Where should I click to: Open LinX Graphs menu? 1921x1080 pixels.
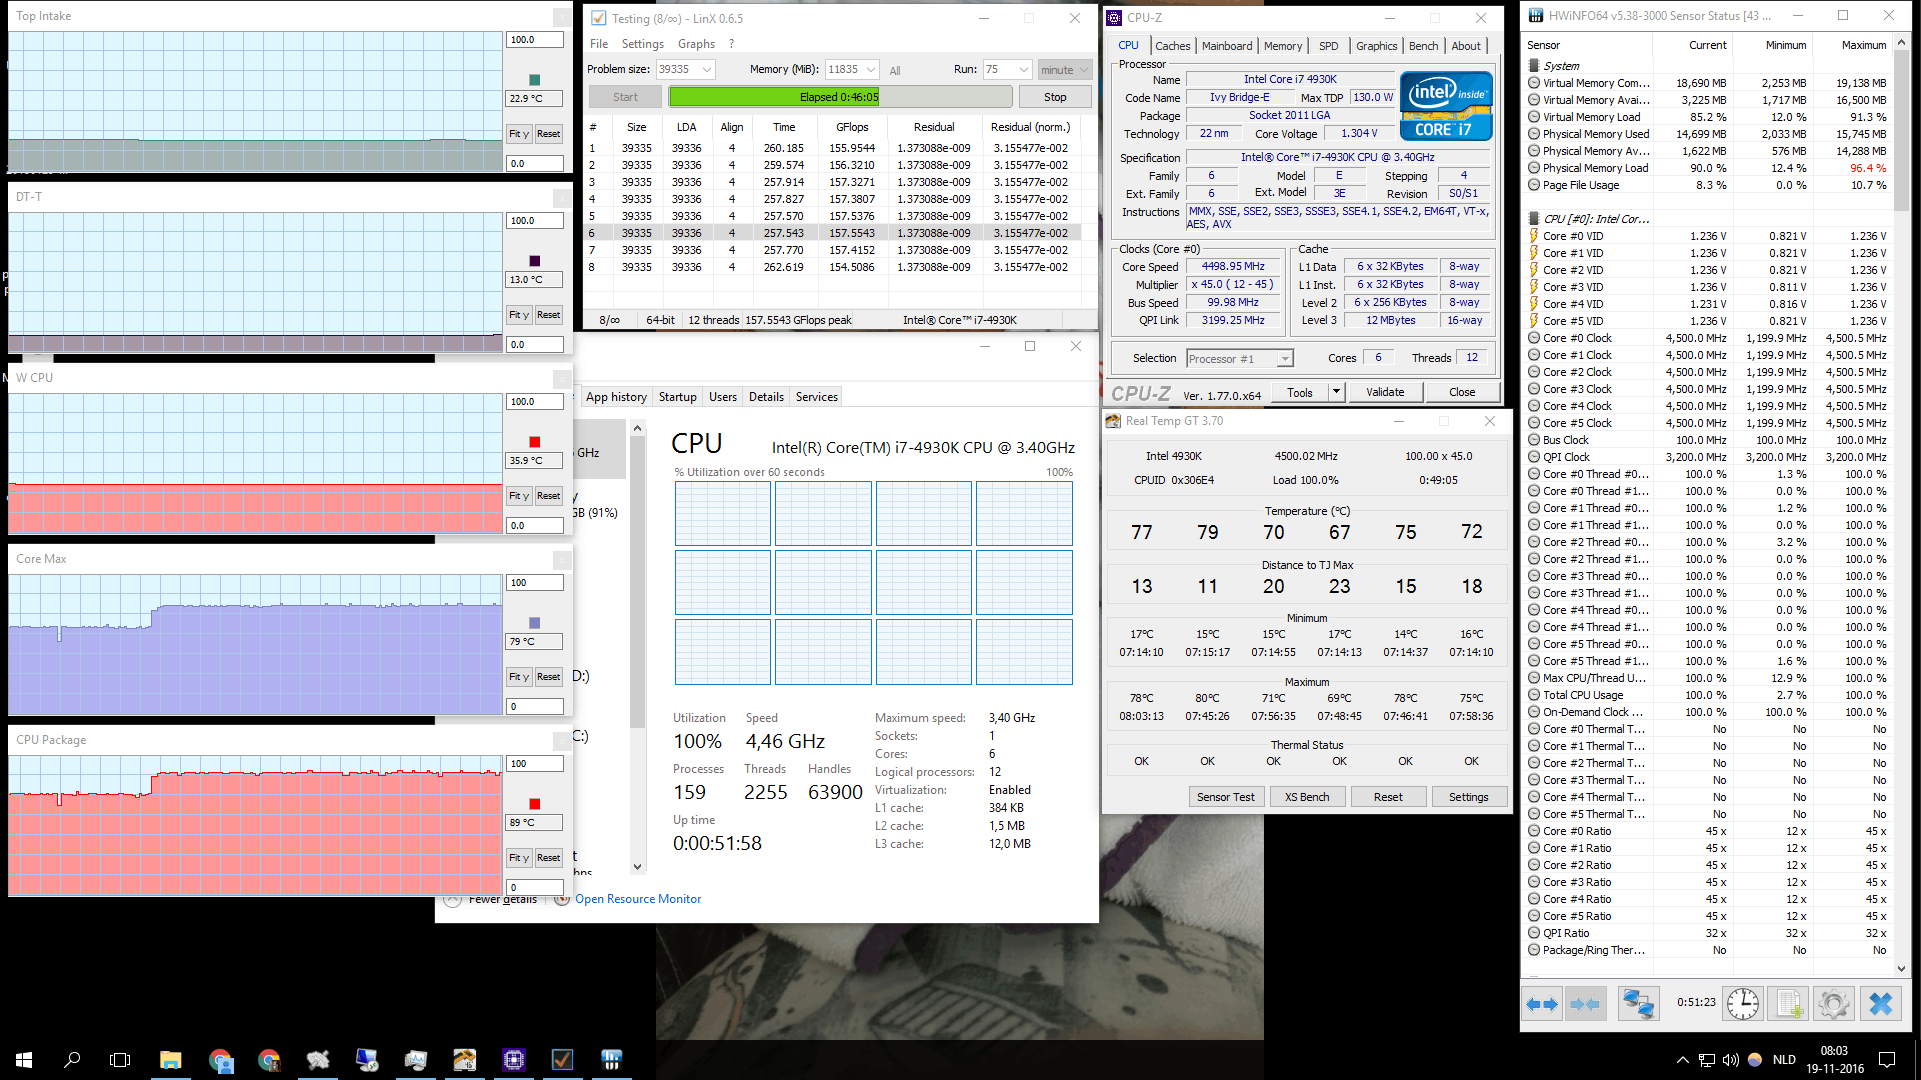click(x=696, y=44)
